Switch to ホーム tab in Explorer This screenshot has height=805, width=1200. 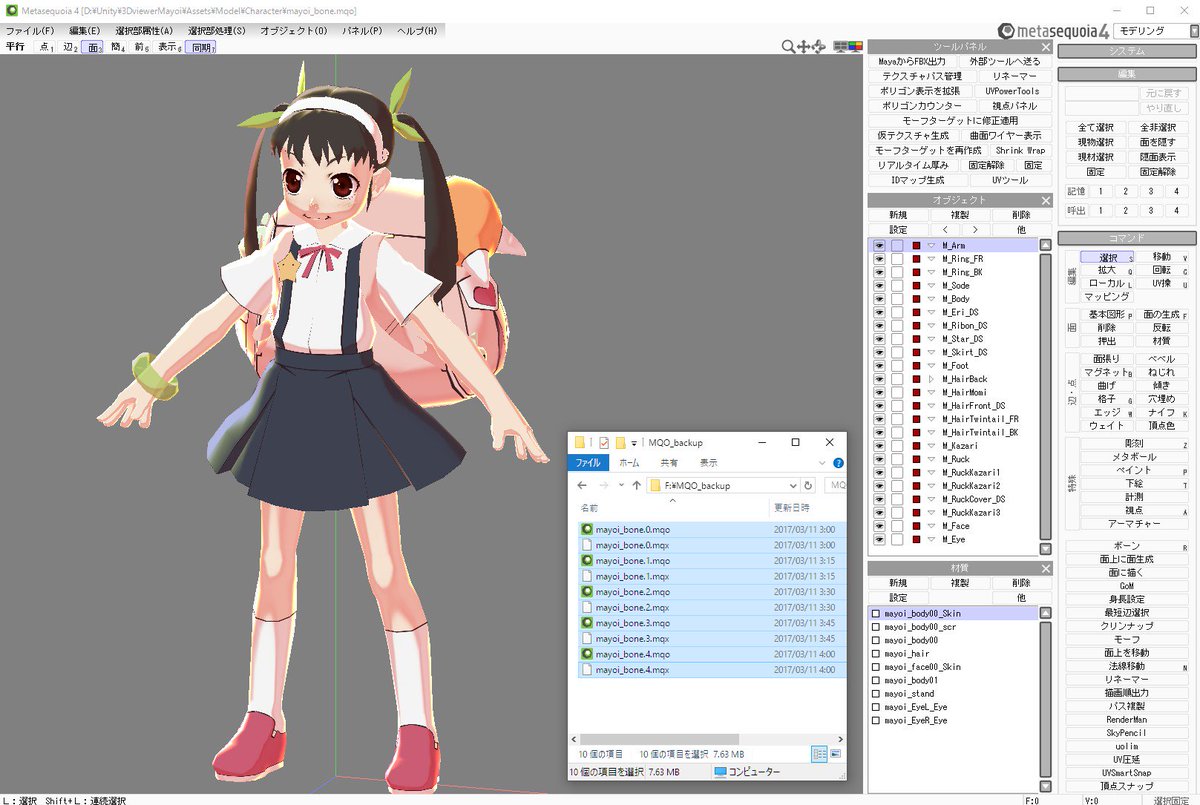click(629, 463)
